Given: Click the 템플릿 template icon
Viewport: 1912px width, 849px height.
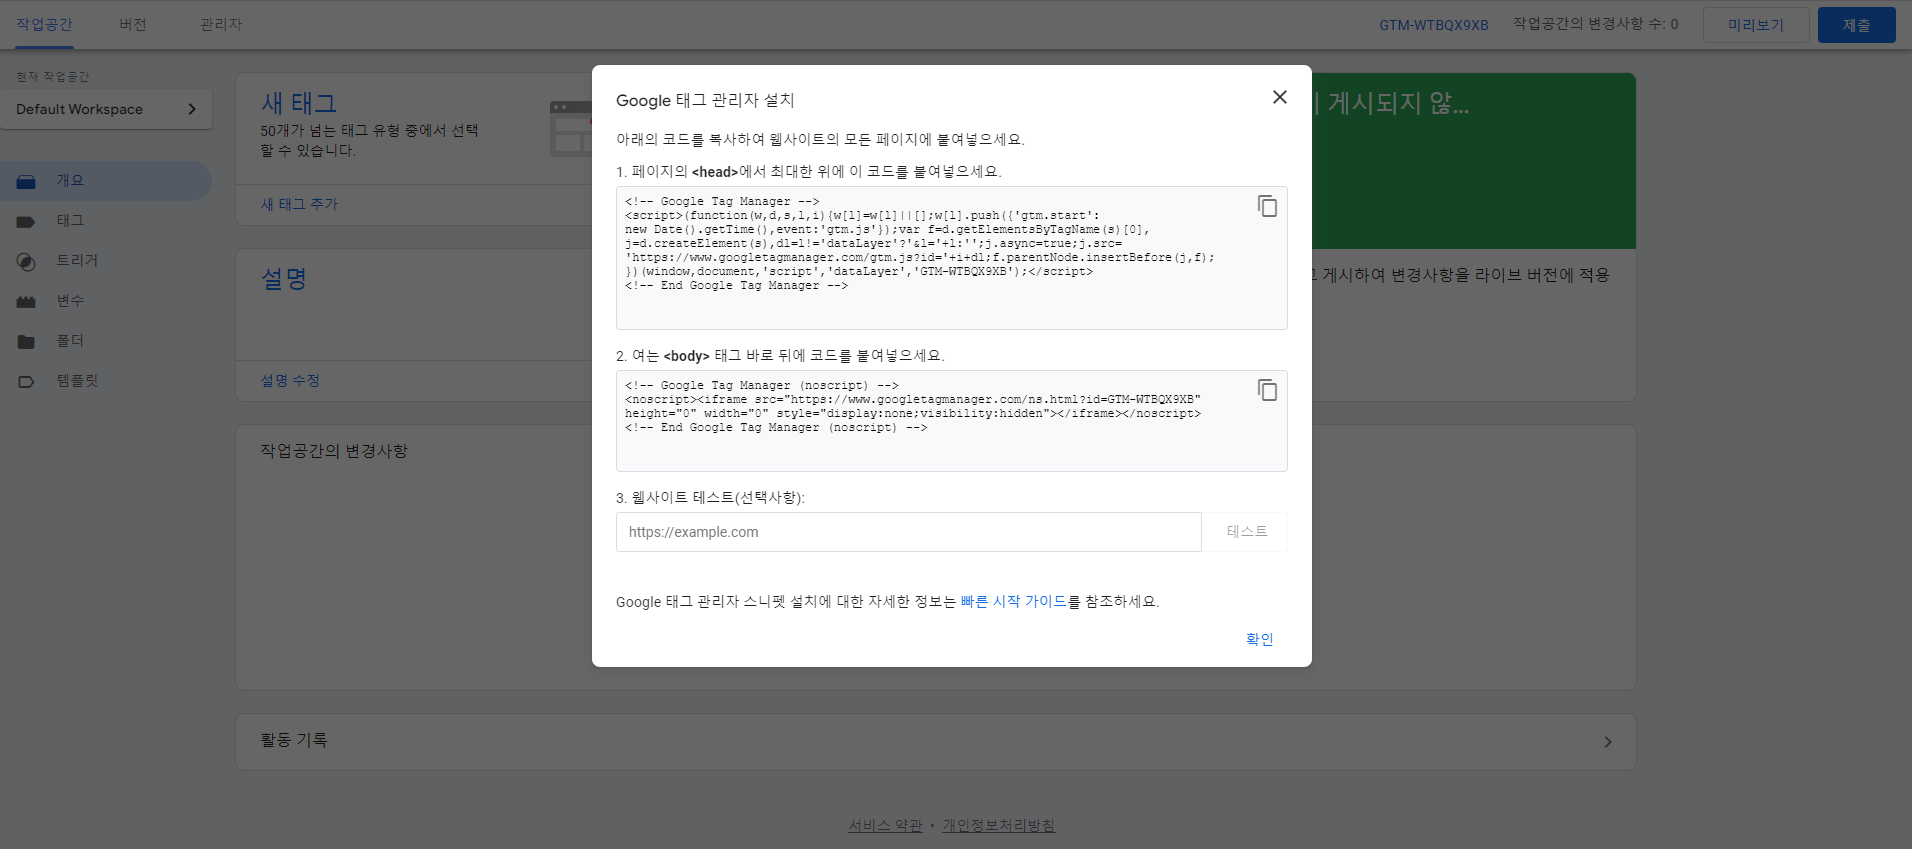Looking at the screenshot, I should coord(26,382).
